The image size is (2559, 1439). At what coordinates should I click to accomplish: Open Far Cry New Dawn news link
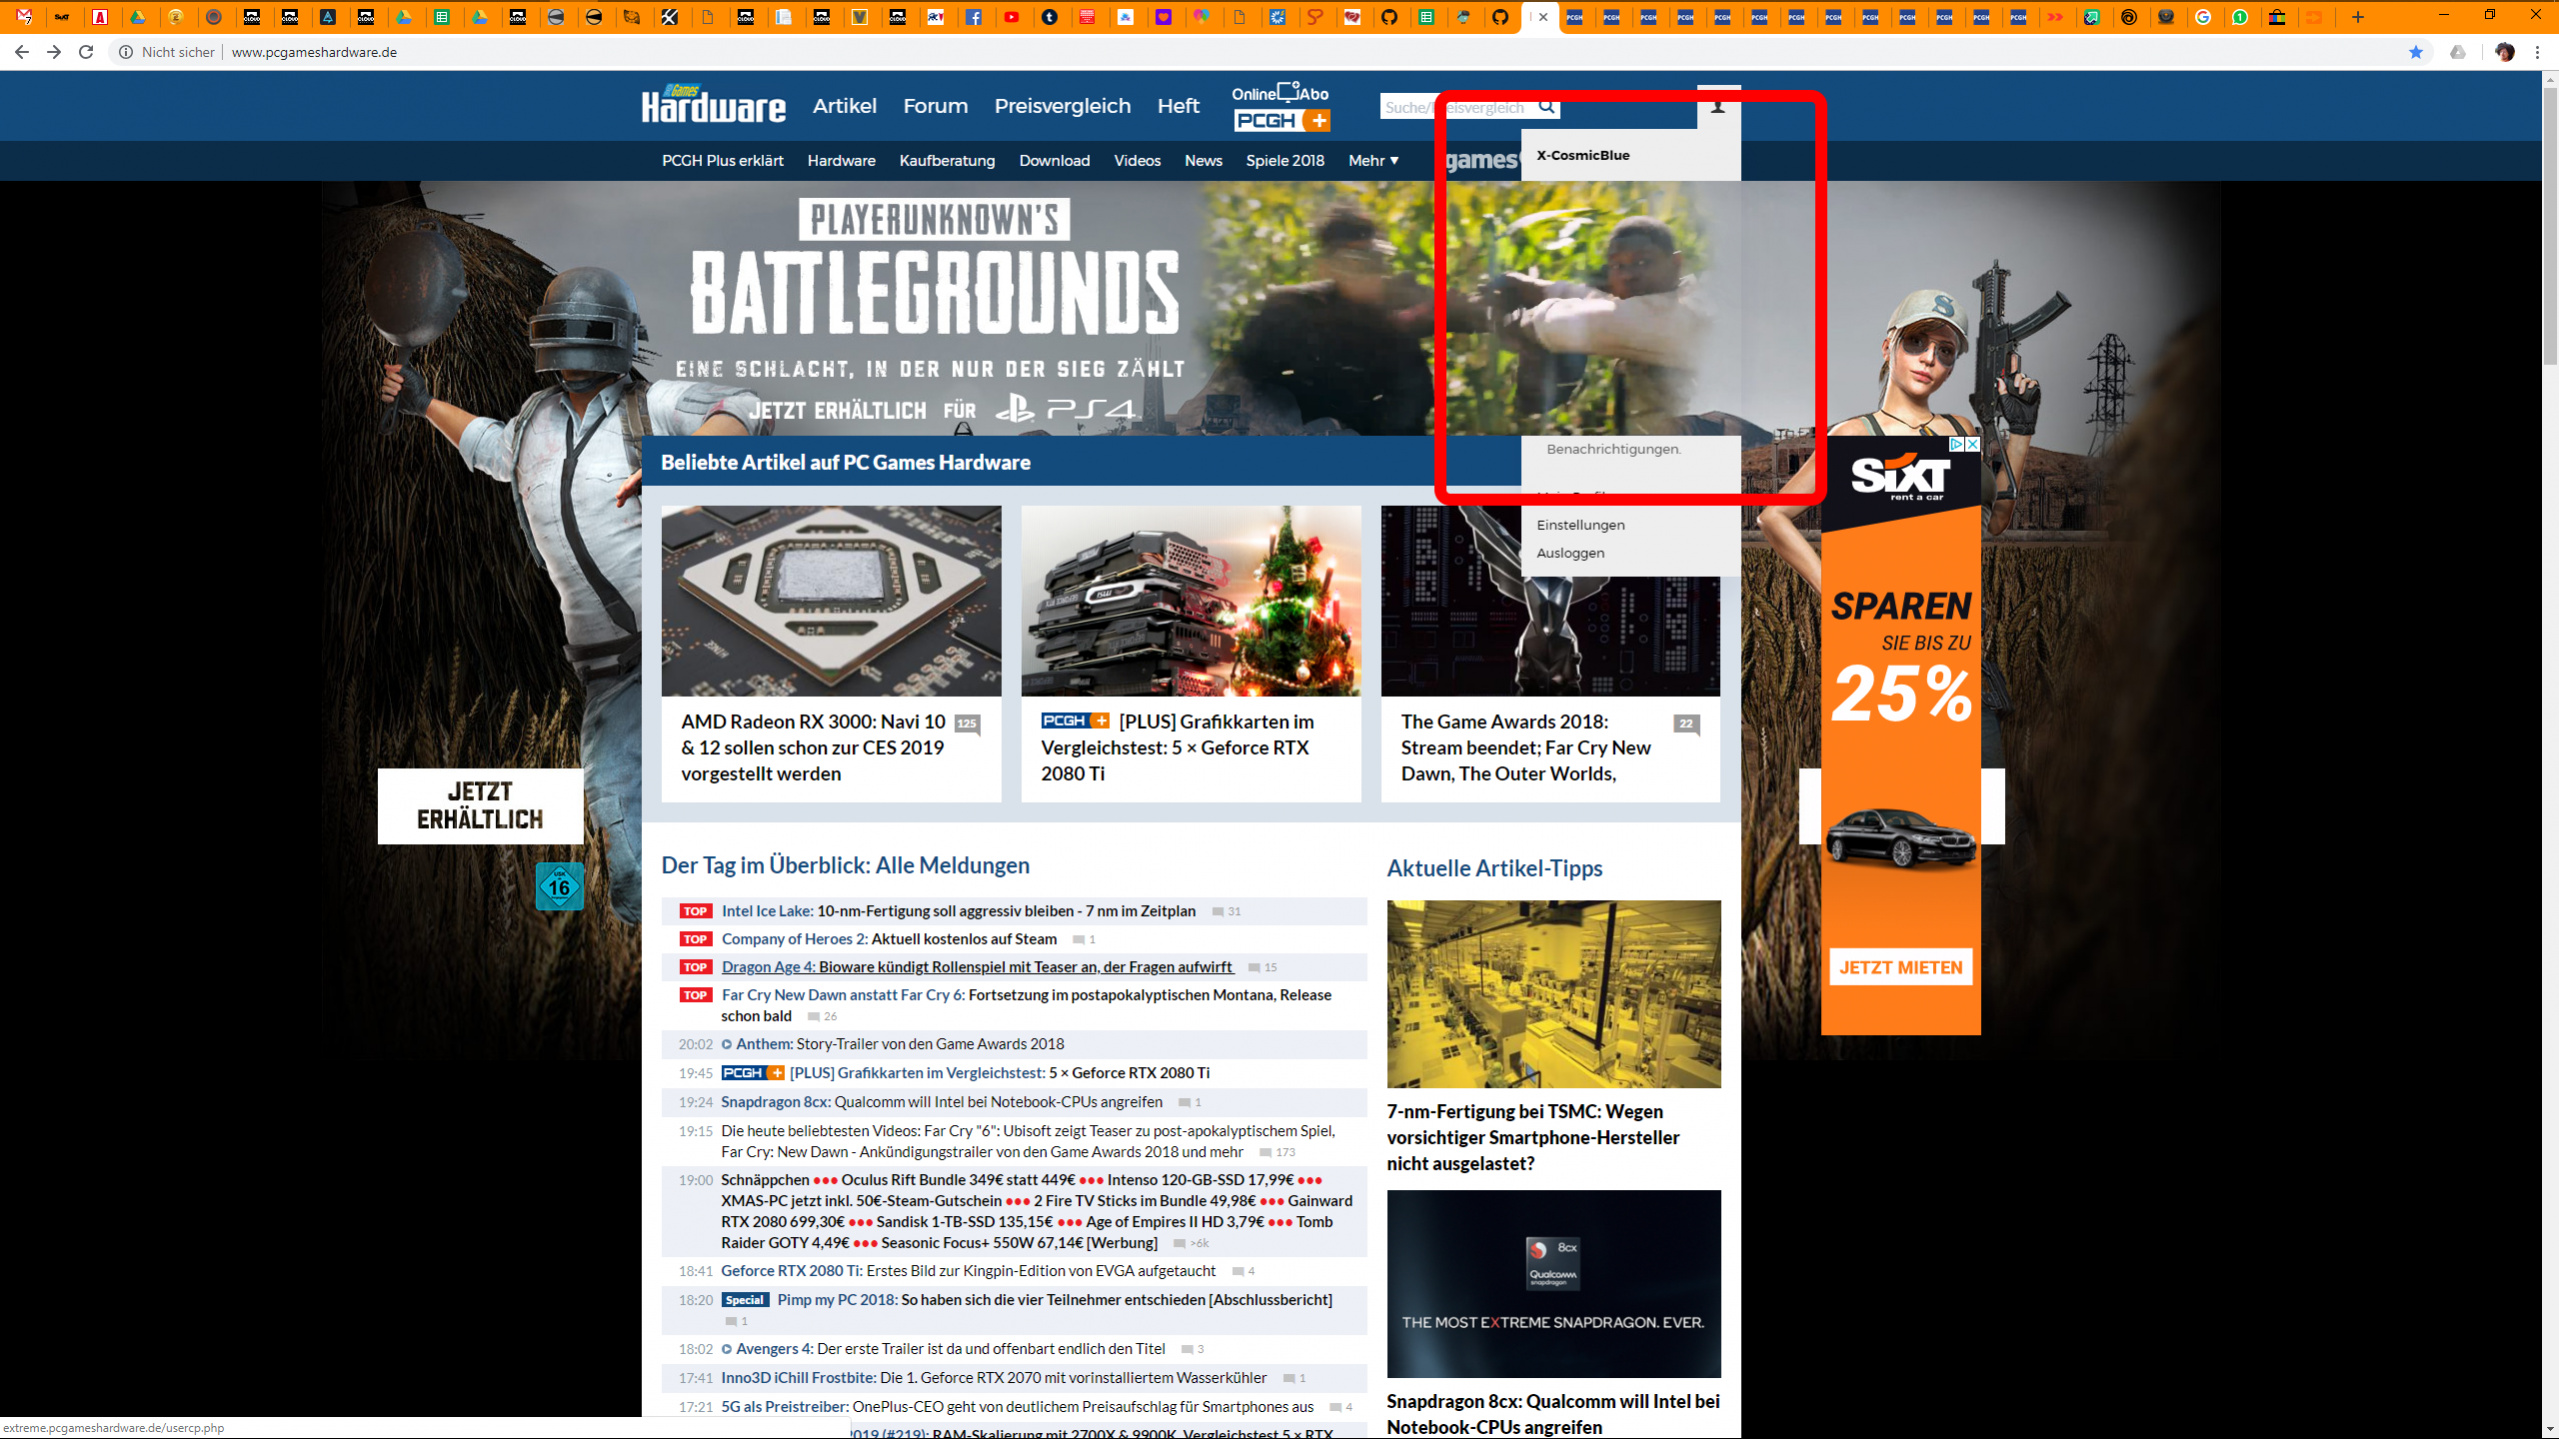click(1026, 1005)
